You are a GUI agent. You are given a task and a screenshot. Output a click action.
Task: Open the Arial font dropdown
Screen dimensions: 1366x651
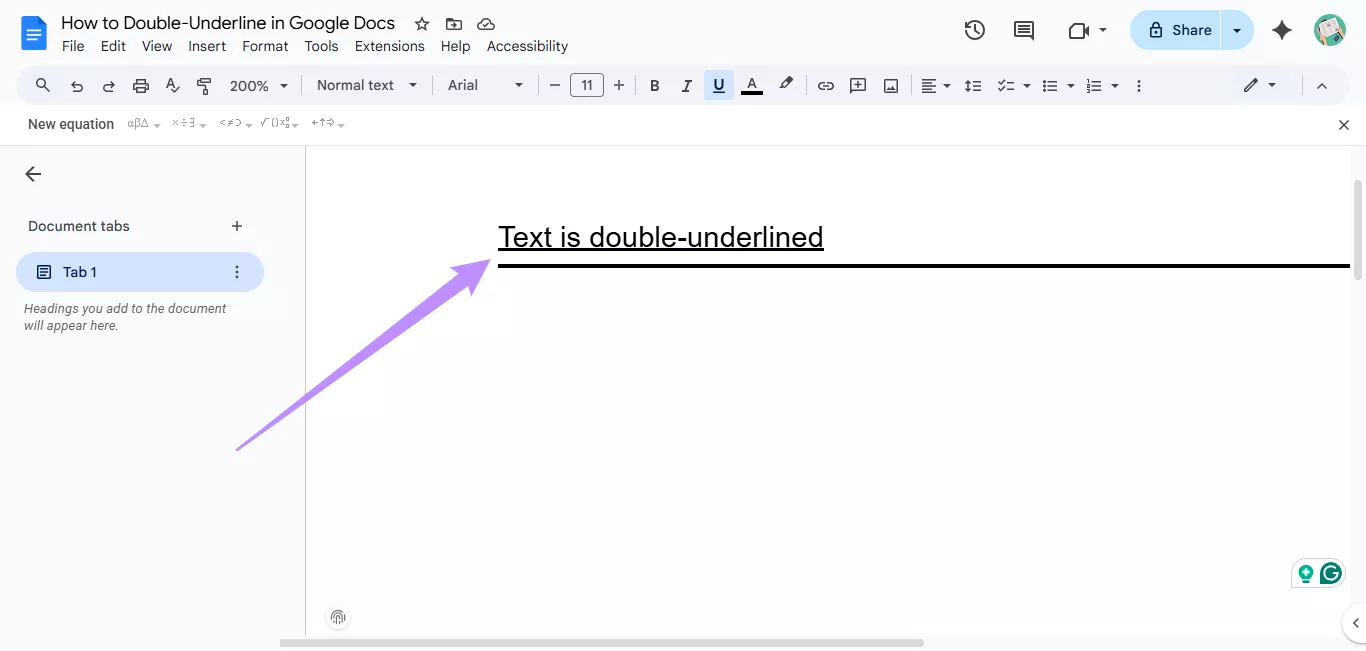(519, 85)
